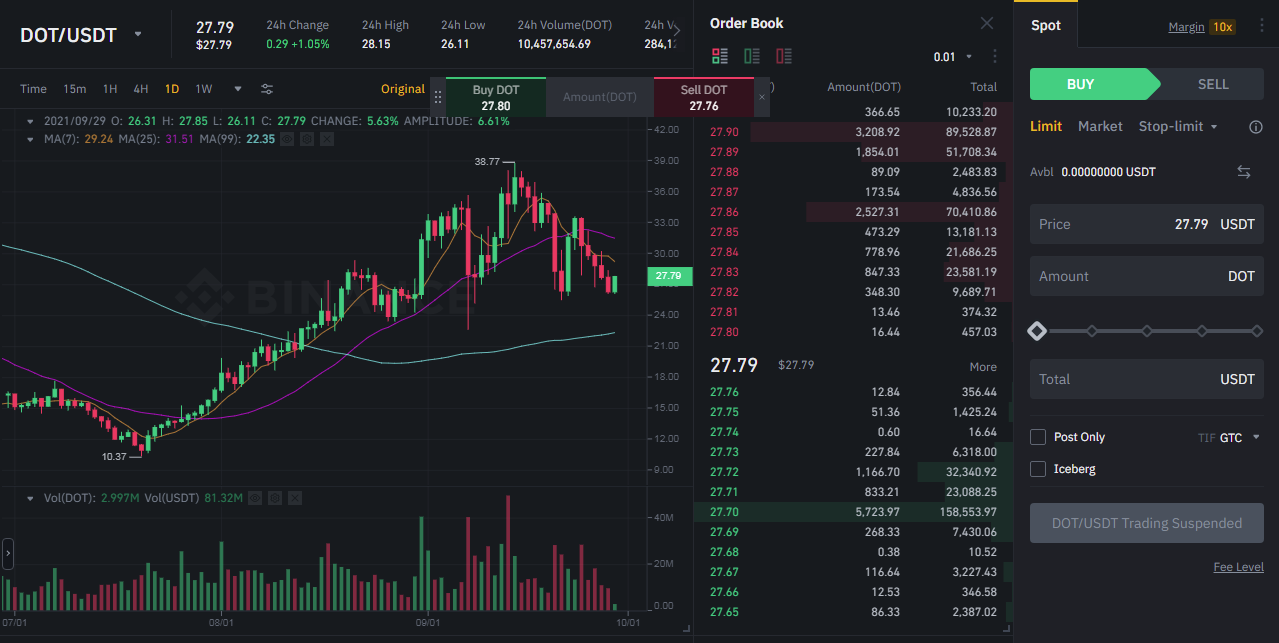This screenshot has height=643, width=1279.
Task: Select the SELL side toggle
Action: pyautogui.click(x=1213, y=84)
